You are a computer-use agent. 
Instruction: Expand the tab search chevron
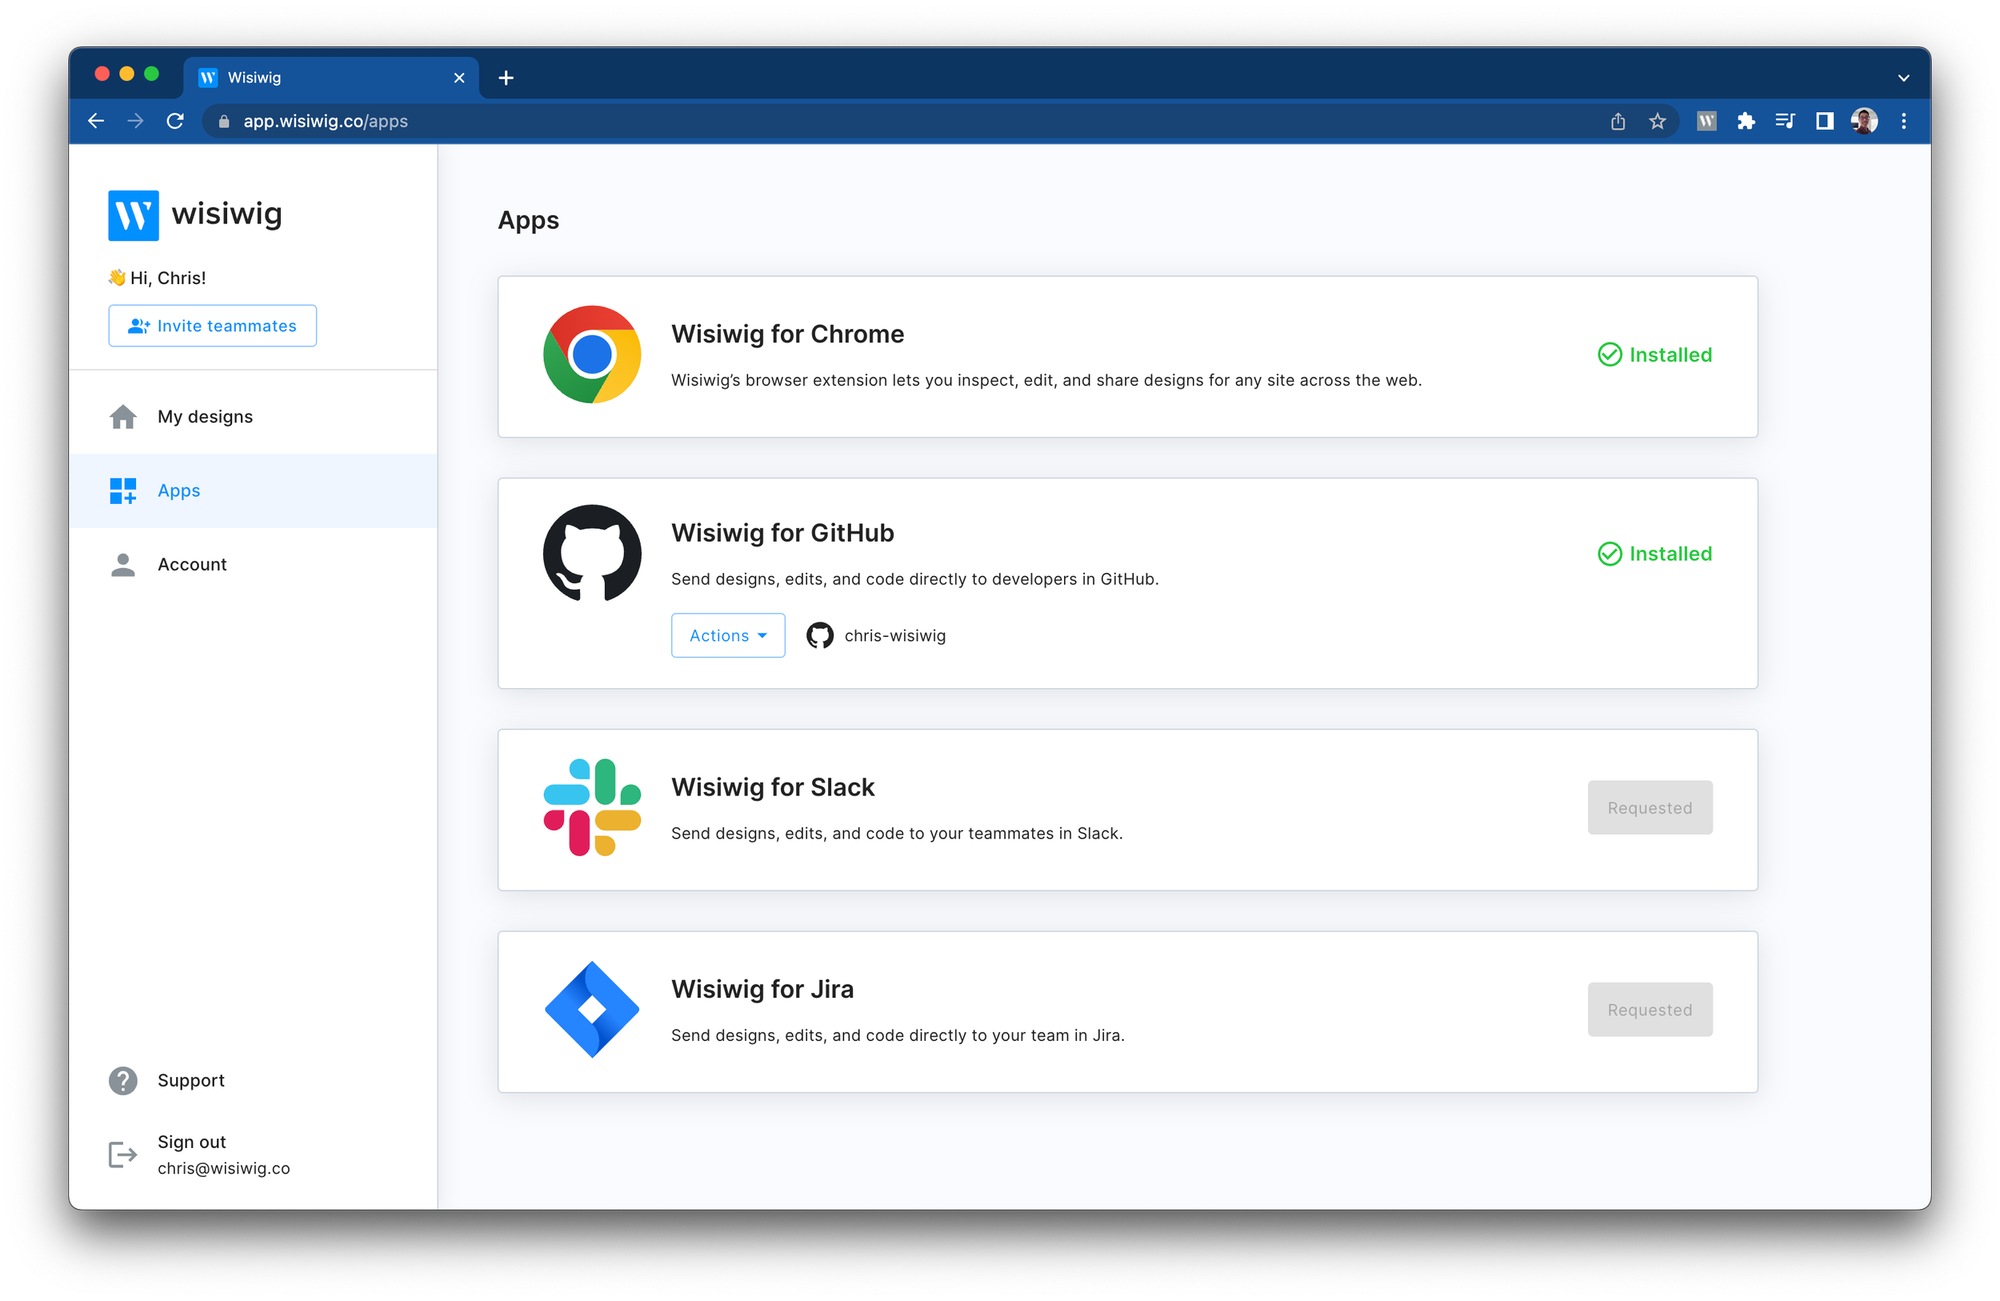click(1903, 78)
